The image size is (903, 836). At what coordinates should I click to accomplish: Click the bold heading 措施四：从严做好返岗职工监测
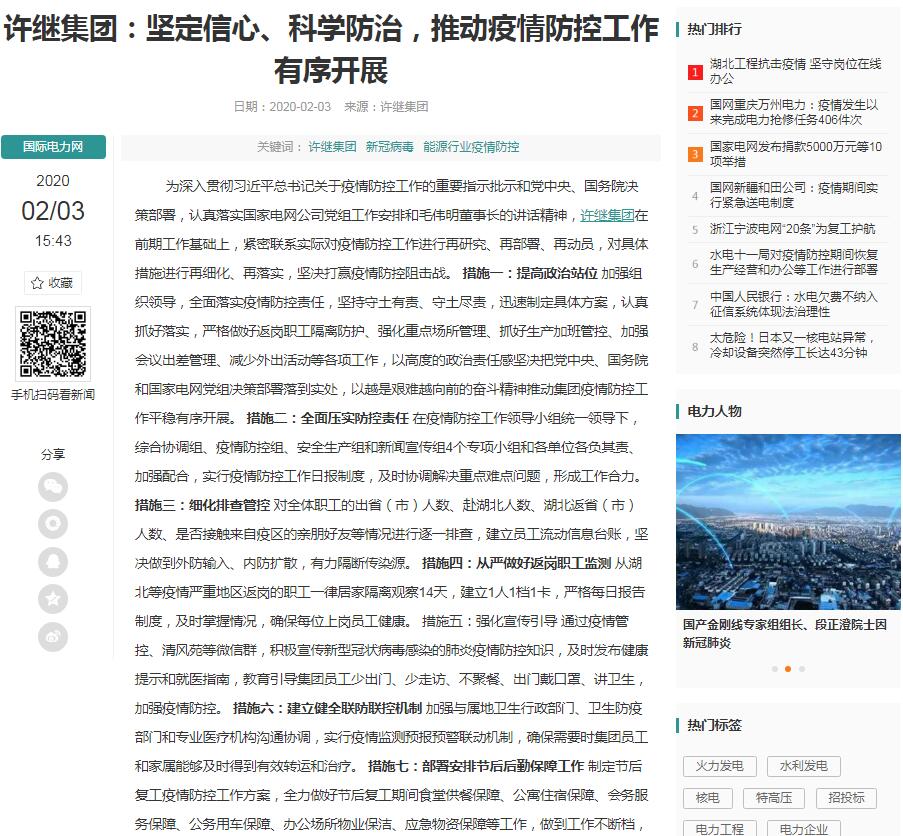(517, 563)
